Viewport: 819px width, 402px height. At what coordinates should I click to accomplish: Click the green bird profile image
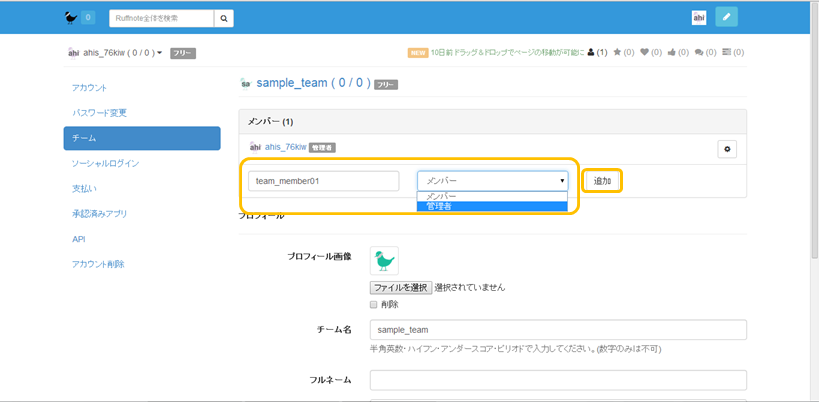384,260
